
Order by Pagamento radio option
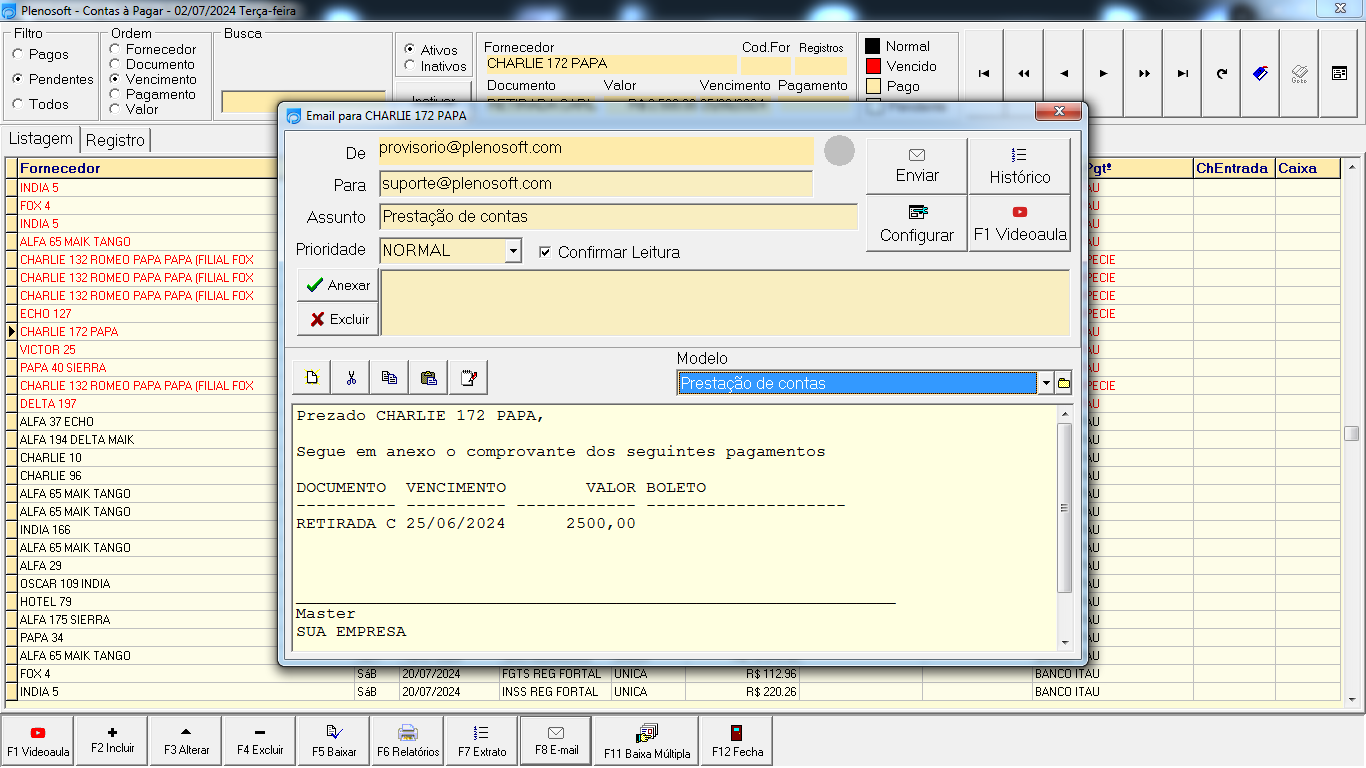pyautogui.click(x=115, y=94)
